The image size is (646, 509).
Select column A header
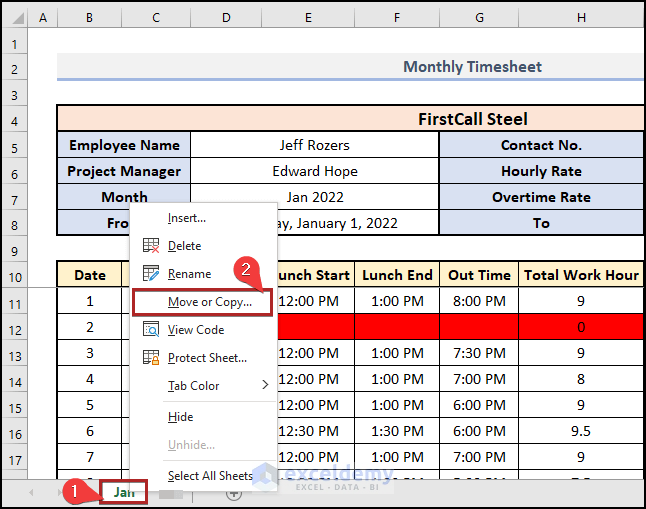pyautogui.click(x=43, y=18)
